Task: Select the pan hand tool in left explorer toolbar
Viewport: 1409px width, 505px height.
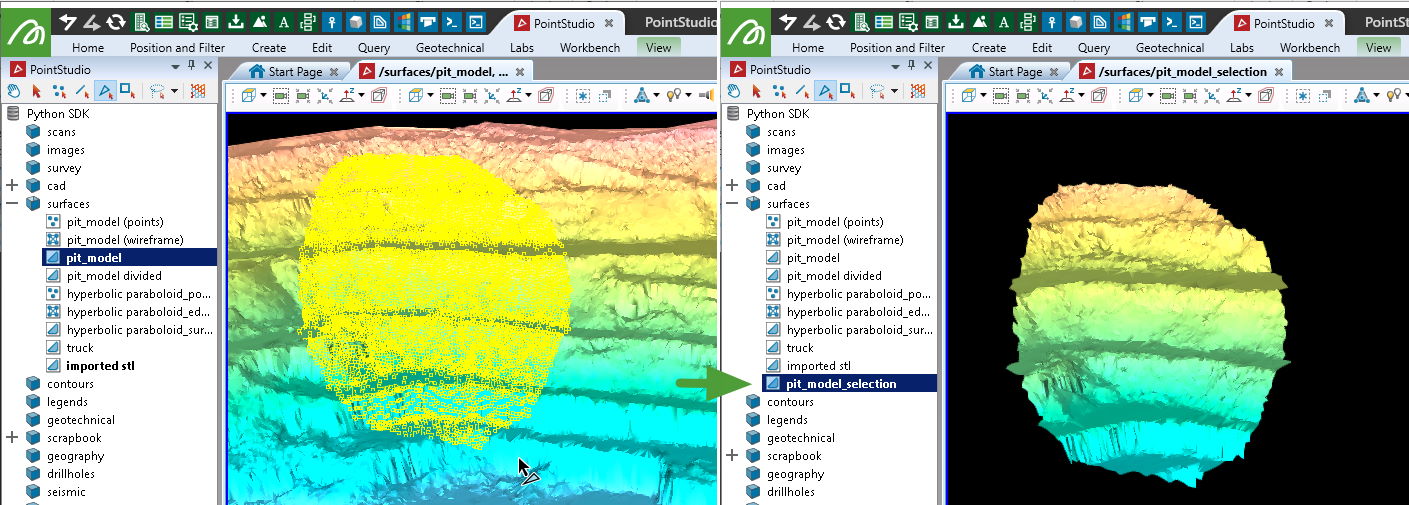Action: (x=14, y=91)
